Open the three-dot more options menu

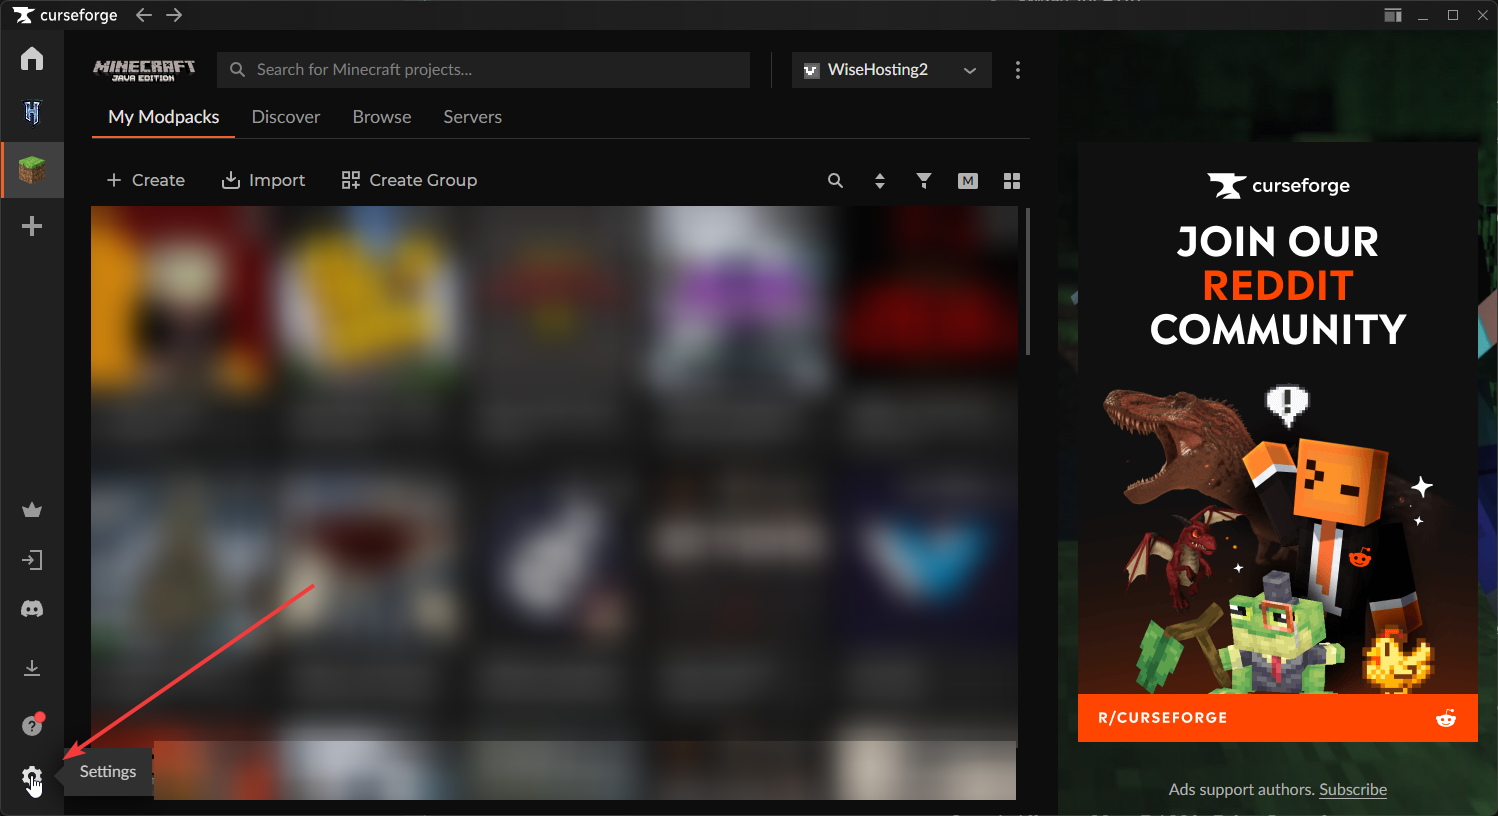pos(1018,70)
